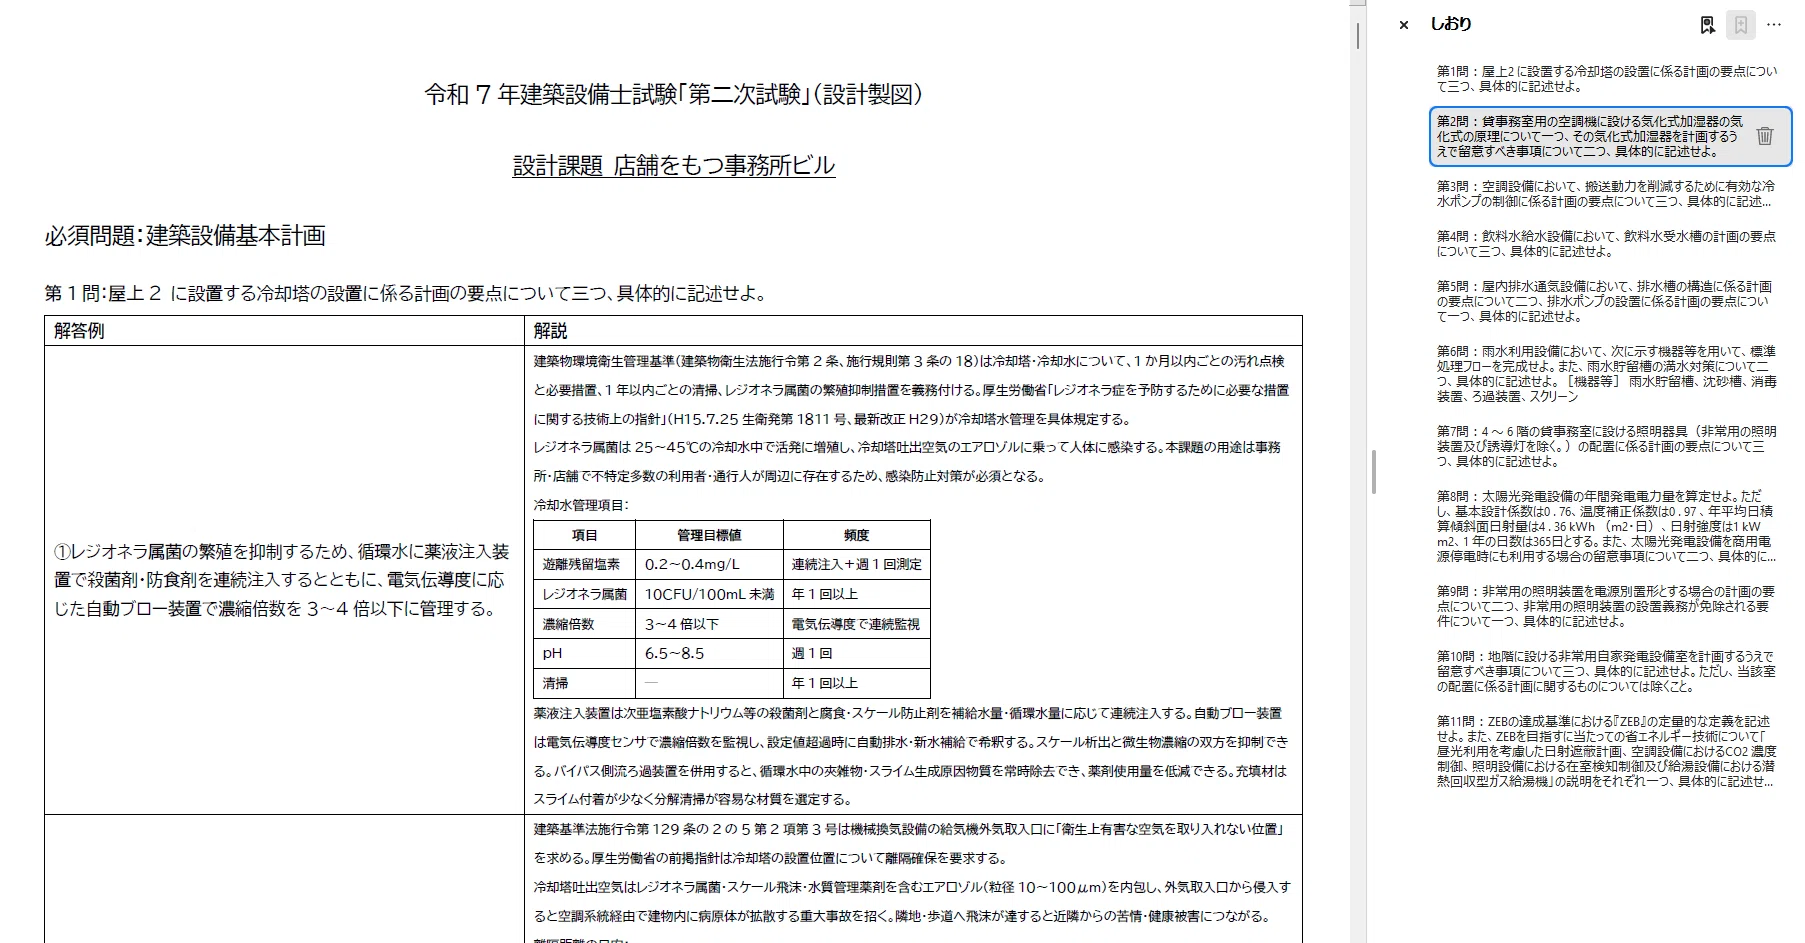Viewport: 1805px width, 943px height.
Task: Click title 令和7年建築設備士試験「第二次試験」
Action: point(673,94)
